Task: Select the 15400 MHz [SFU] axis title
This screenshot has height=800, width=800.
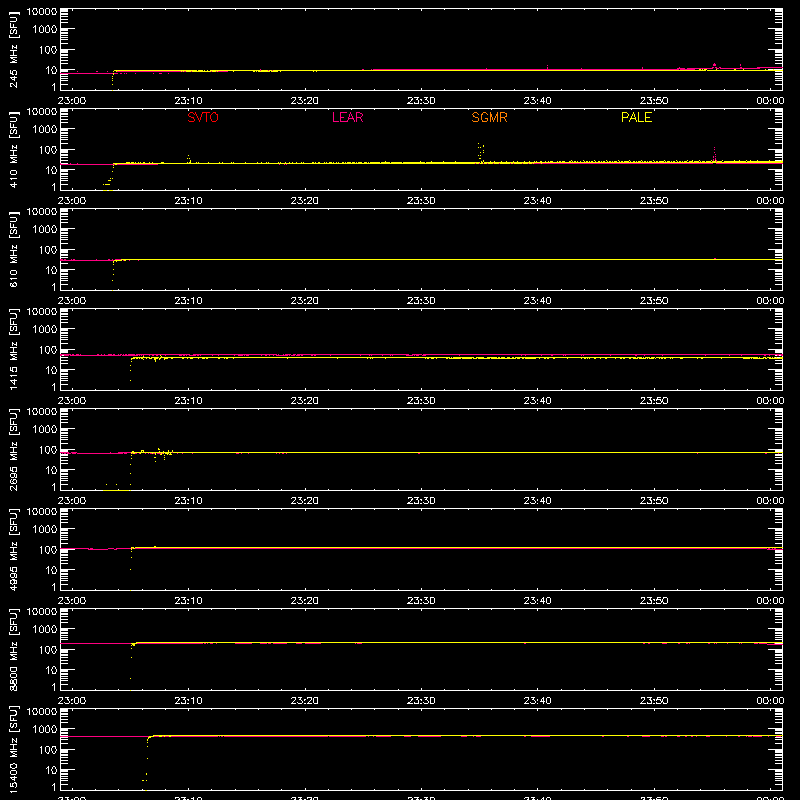Action: coord(13,749)
